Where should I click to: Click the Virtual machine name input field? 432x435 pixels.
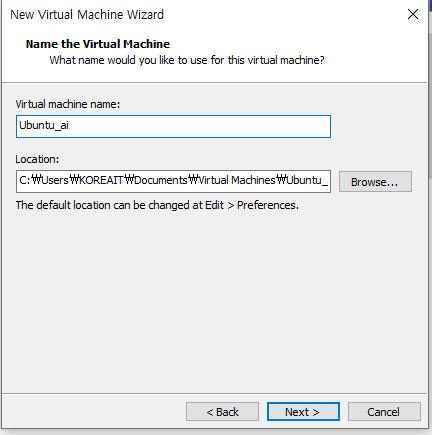[173, 126]
